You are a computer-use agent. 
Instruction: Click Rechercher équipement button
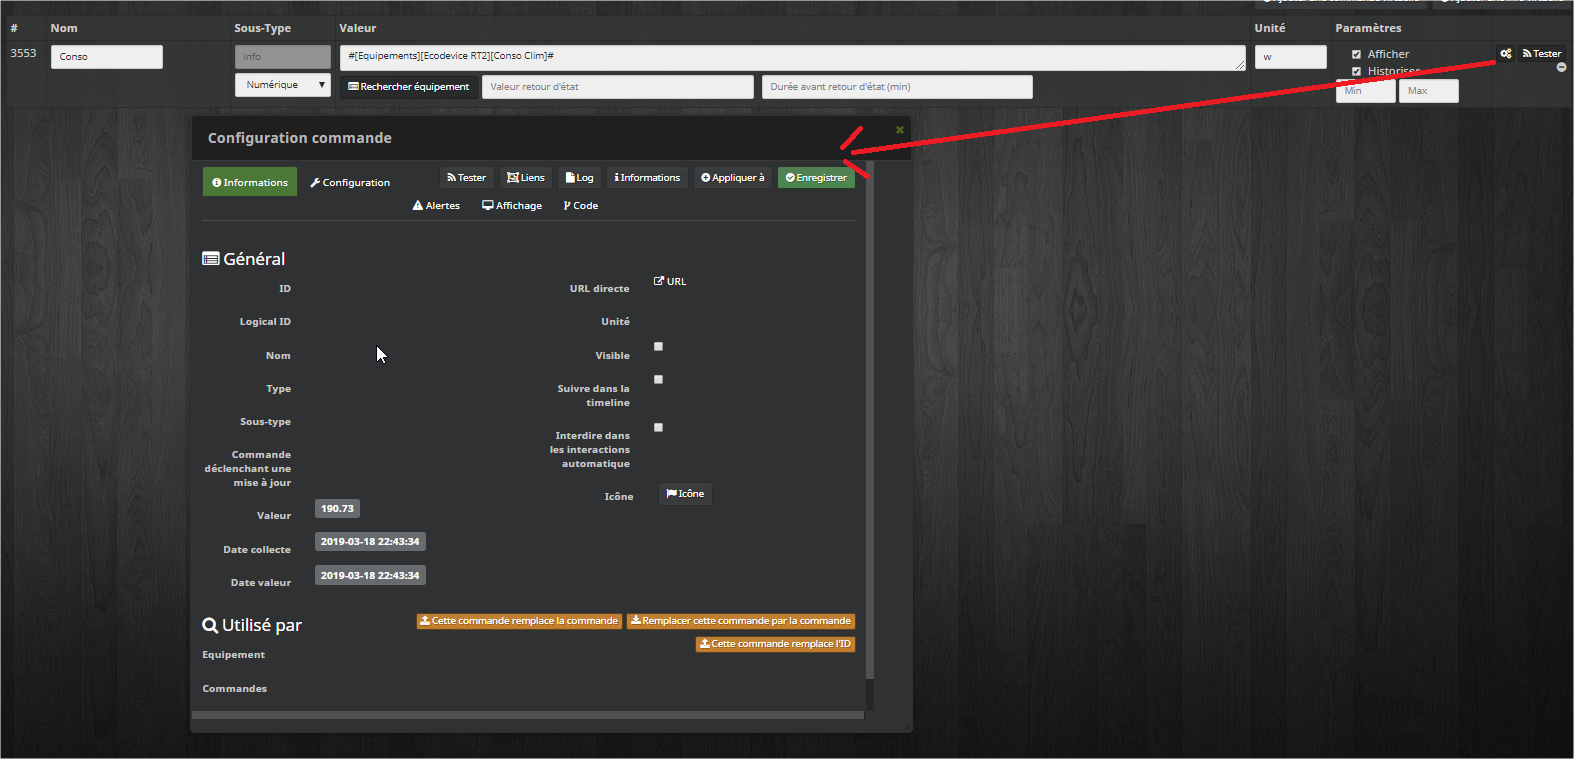coord(408,87)
